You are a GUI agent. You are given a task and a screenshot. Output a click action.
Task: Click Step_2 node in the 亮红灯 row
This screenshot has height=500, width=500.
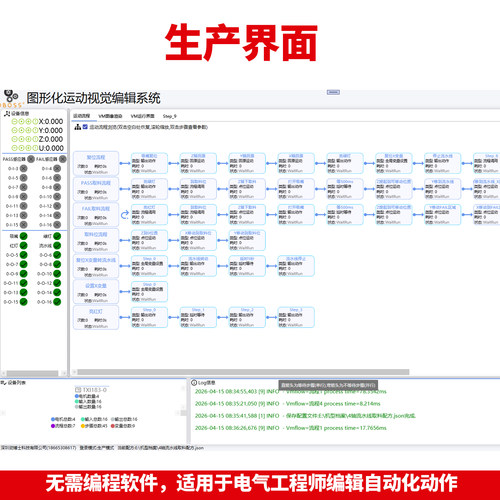247,317
